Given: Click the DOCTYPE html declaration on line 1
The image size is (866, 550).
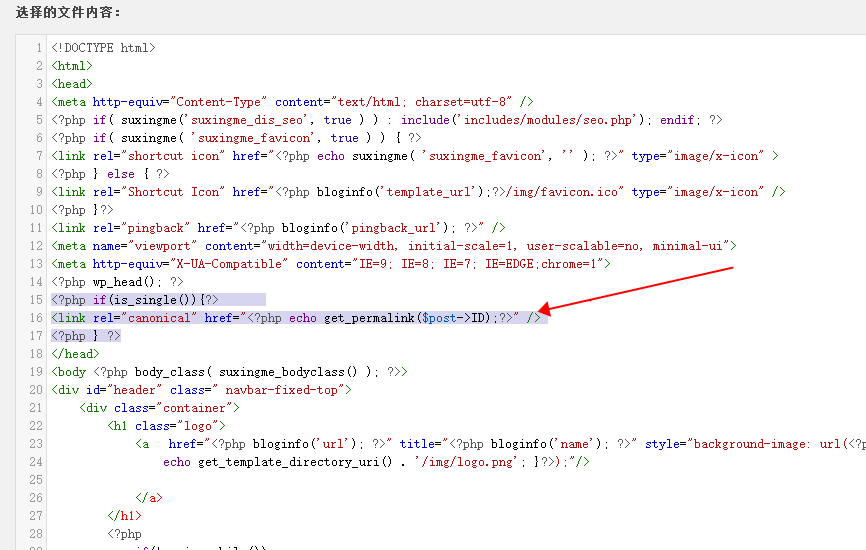Looking at the screenshot, I should tap(103, 48).
